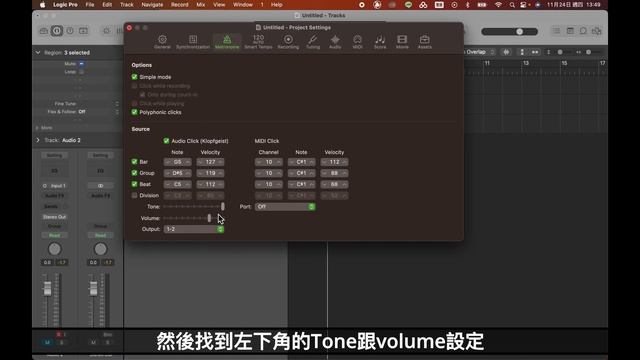Enable the Division click checkbox
The width and height of the screenshot is (640, 360).
(134, 196)
